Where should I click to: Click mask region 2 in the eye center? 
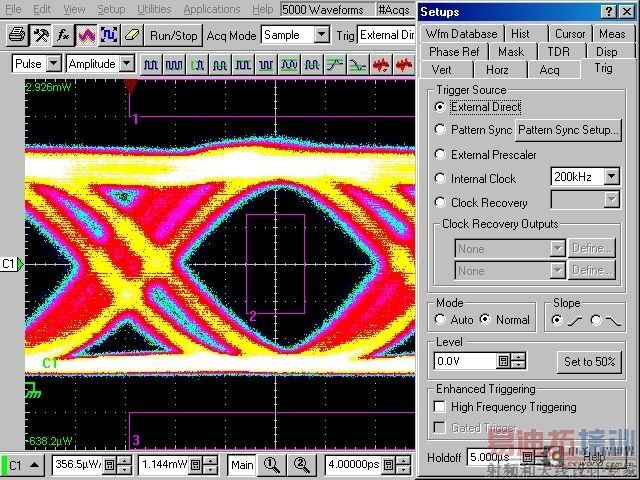coord(276,264)
